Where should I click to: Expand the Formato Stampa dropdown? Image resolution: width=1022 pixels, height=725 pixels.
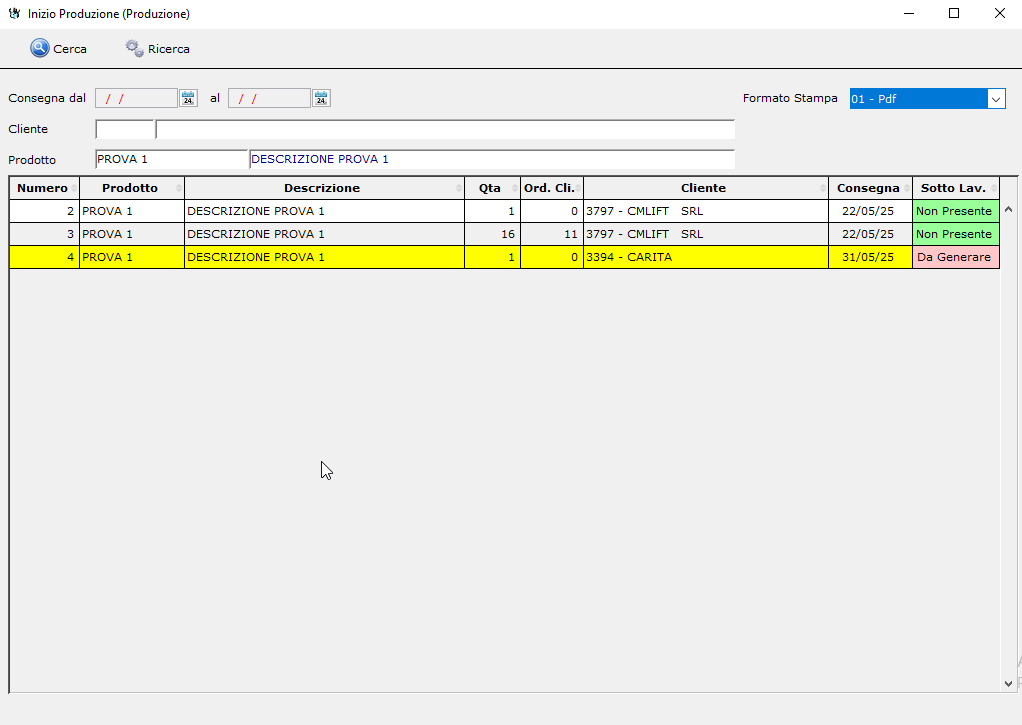pos(996,98)
